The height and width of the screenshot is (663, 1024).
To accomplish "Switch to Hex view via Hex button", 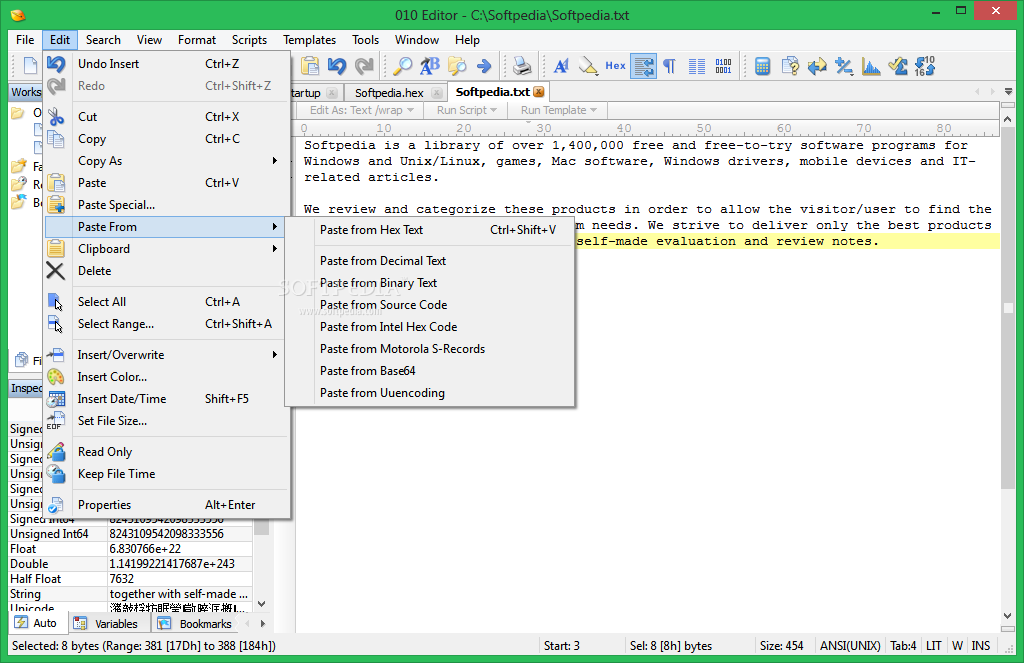I will coord(615,65).
